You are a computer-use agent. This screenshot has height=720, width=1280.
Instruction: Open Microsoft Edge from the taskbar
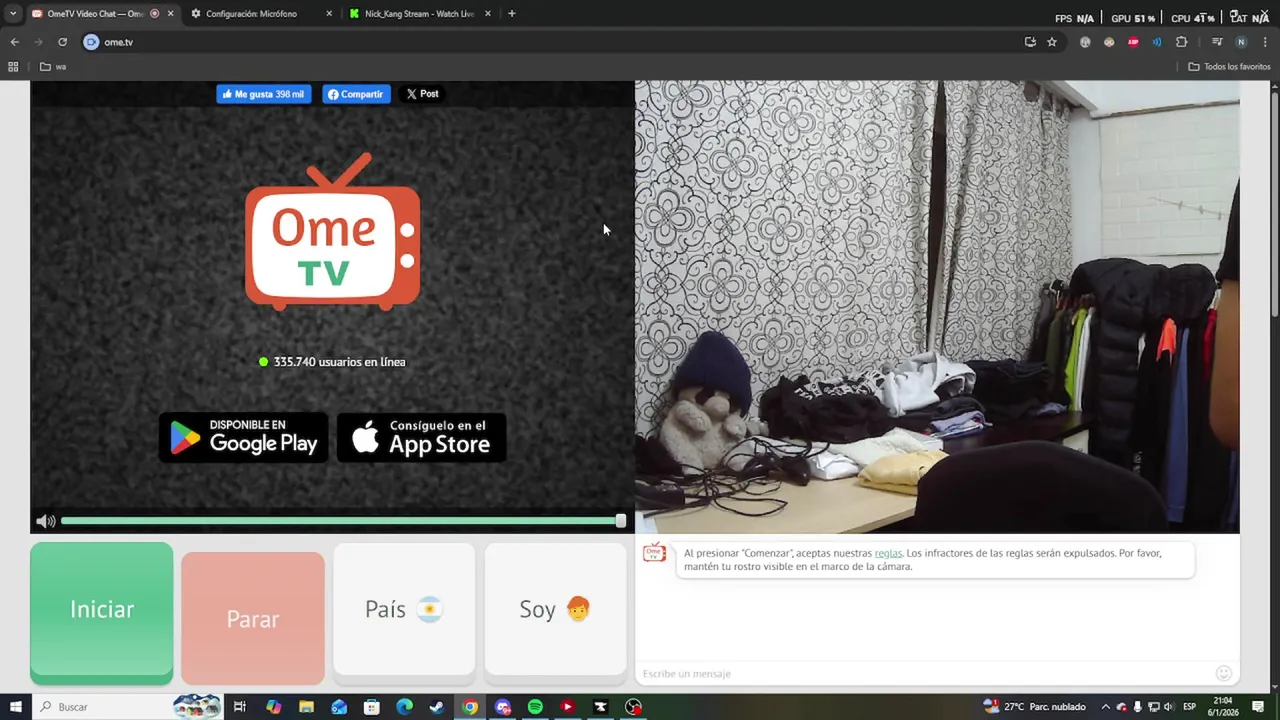pyautogui.click(x=404, y=707)
